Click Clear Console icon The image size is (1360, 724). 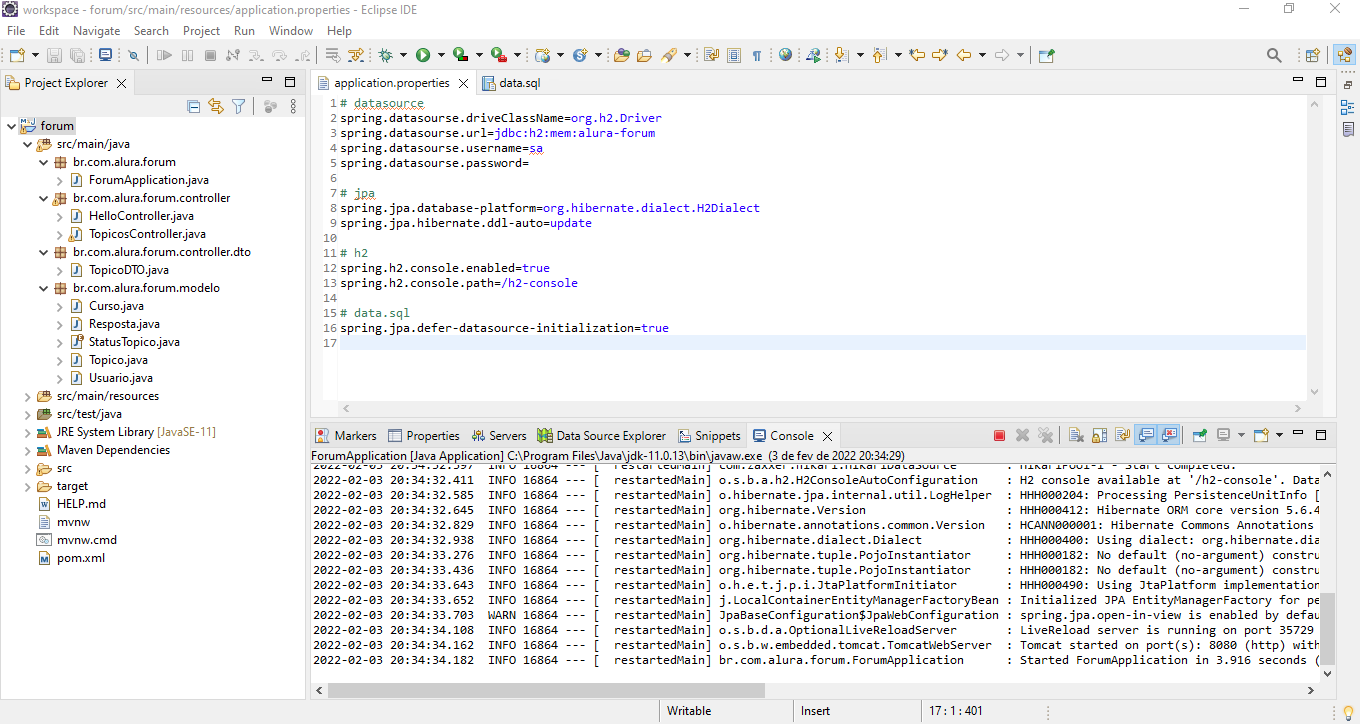point(1075,435)
